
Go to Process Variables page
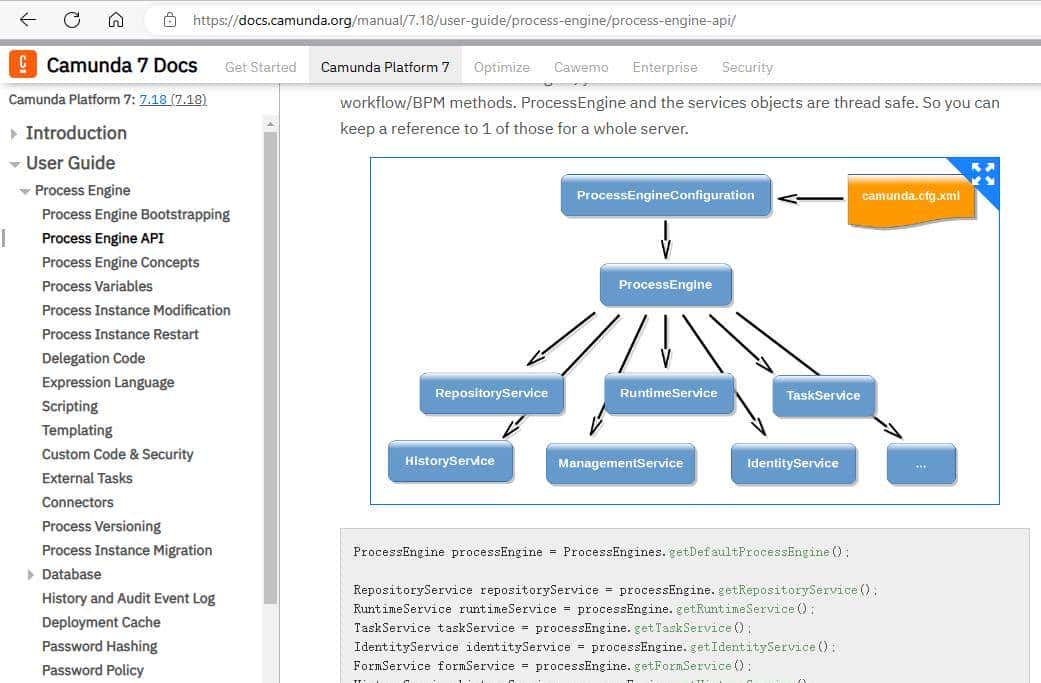point(97,286)
